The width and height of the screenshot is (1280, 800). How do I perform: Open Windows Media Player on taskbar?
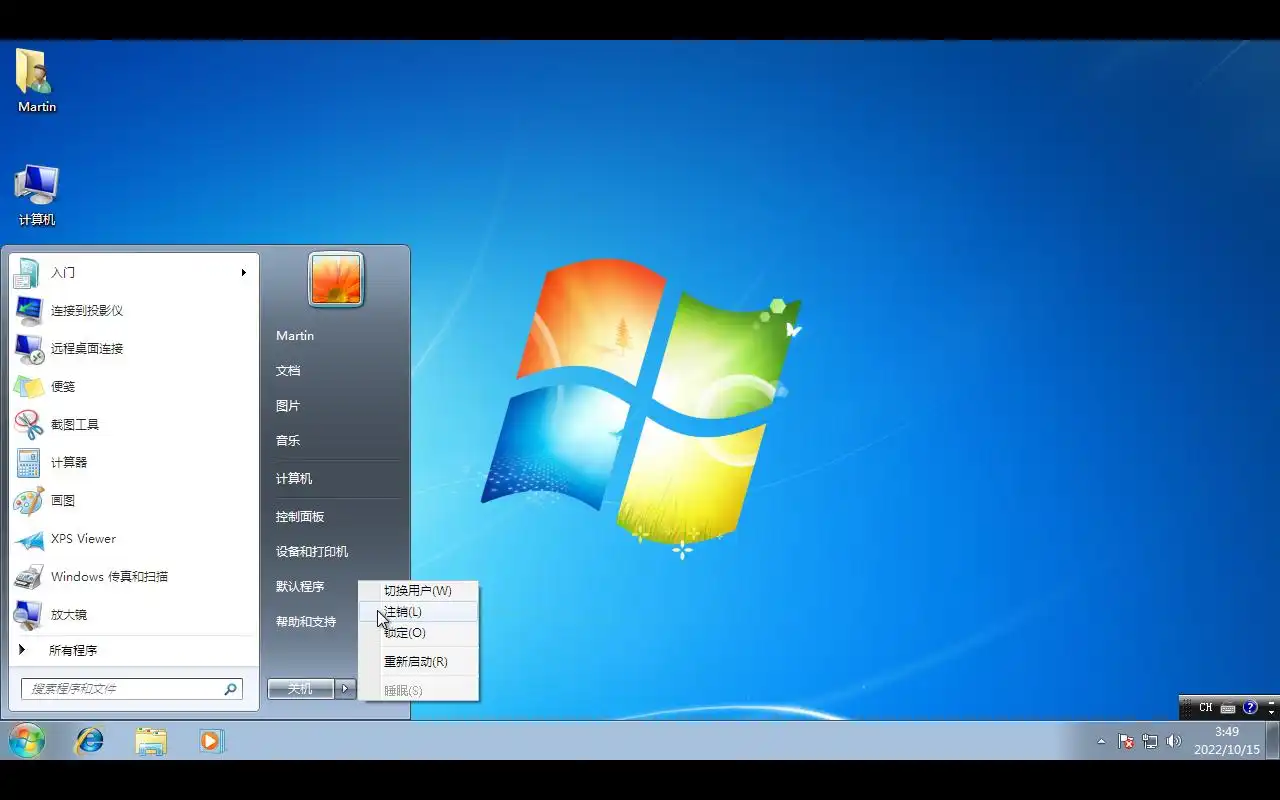(x=211, y=741)
